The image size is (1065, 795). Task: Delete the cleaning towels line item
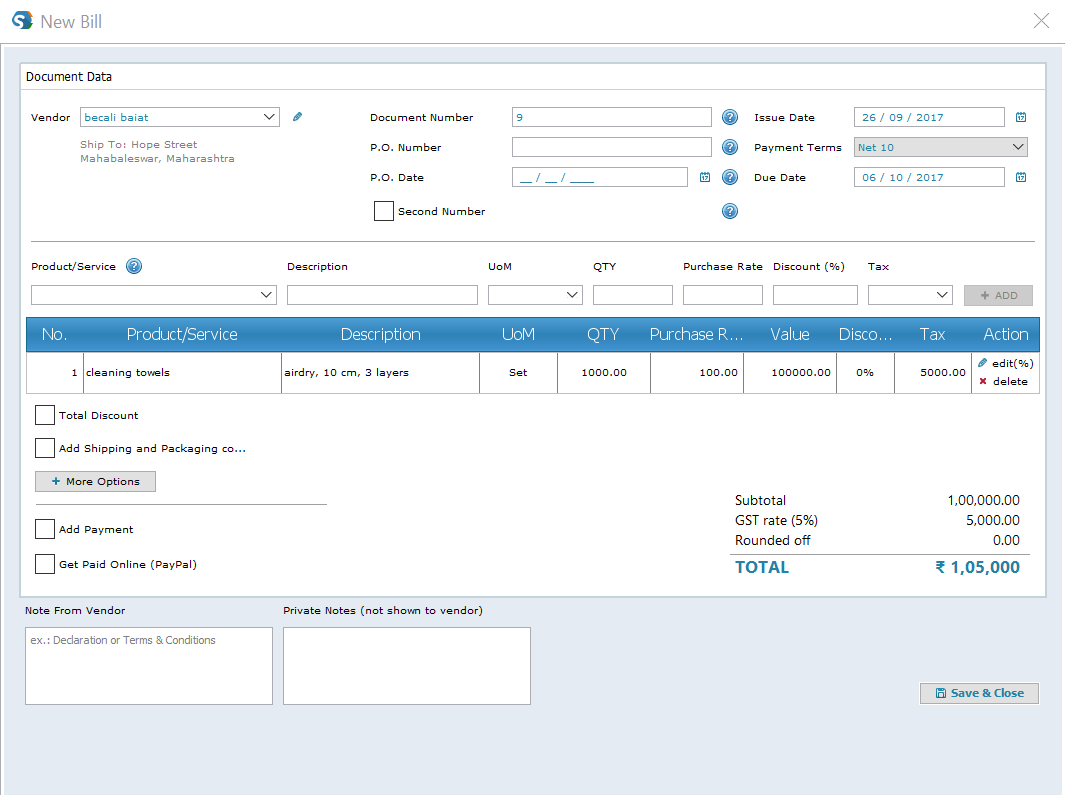[x=1003, y=381]
